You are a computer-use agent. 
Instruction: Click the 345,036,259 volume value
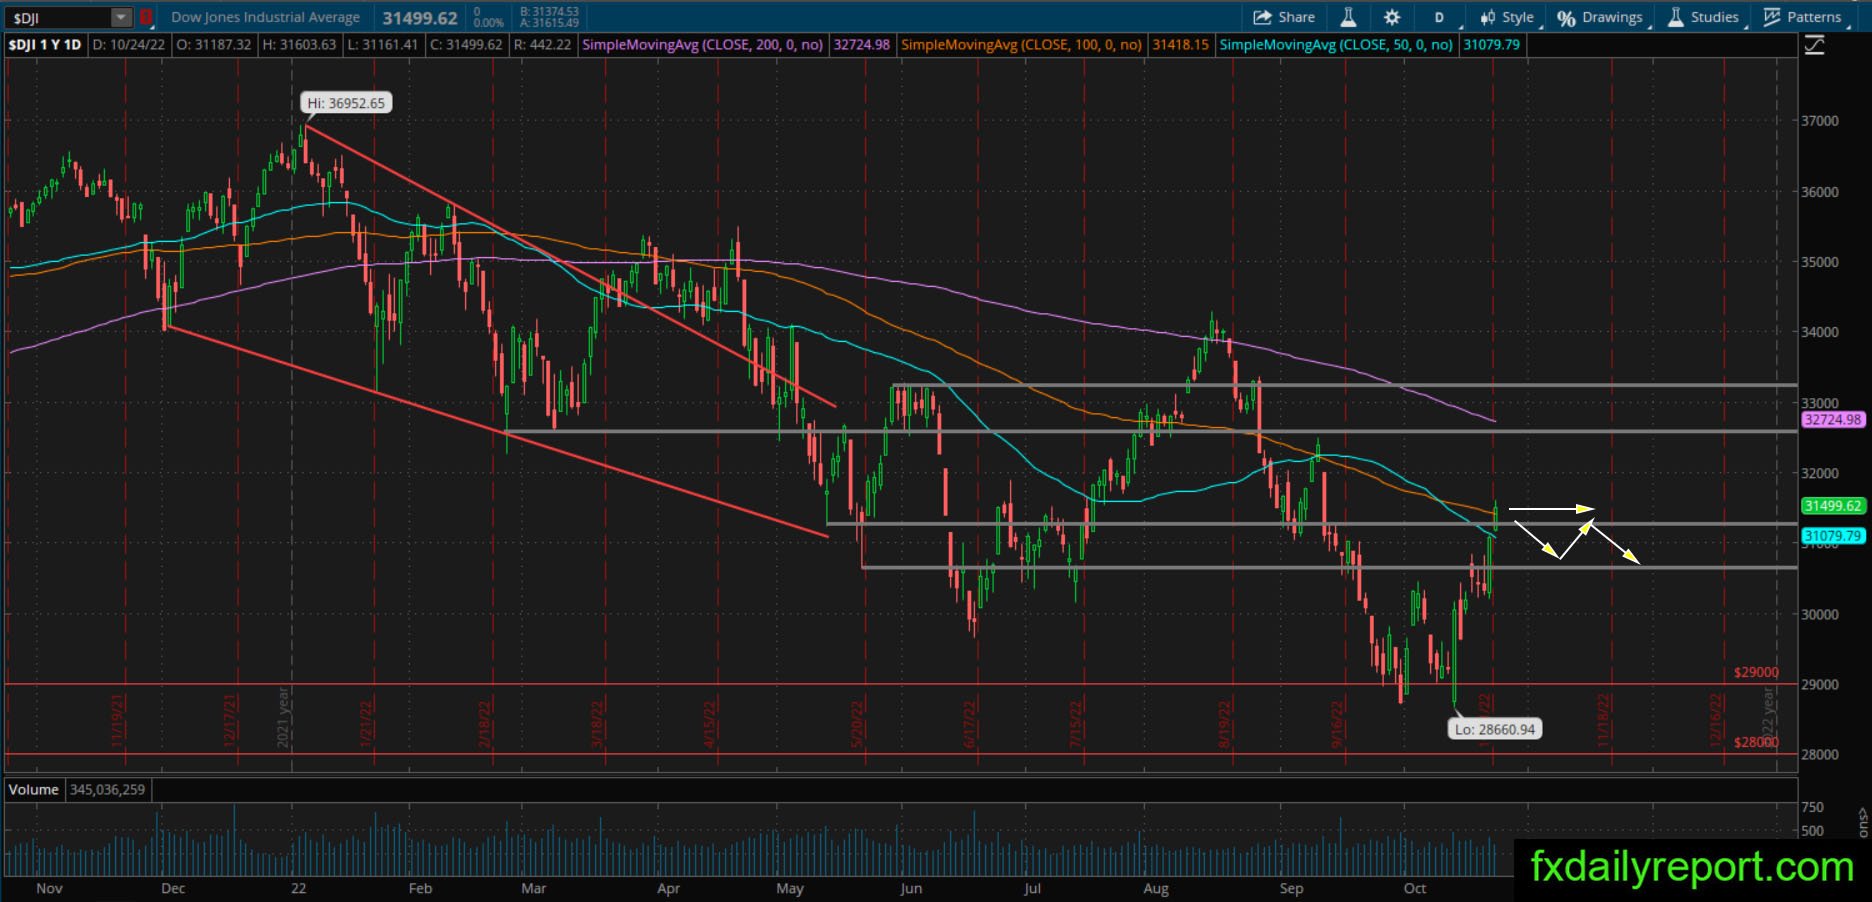pos(107,790)
